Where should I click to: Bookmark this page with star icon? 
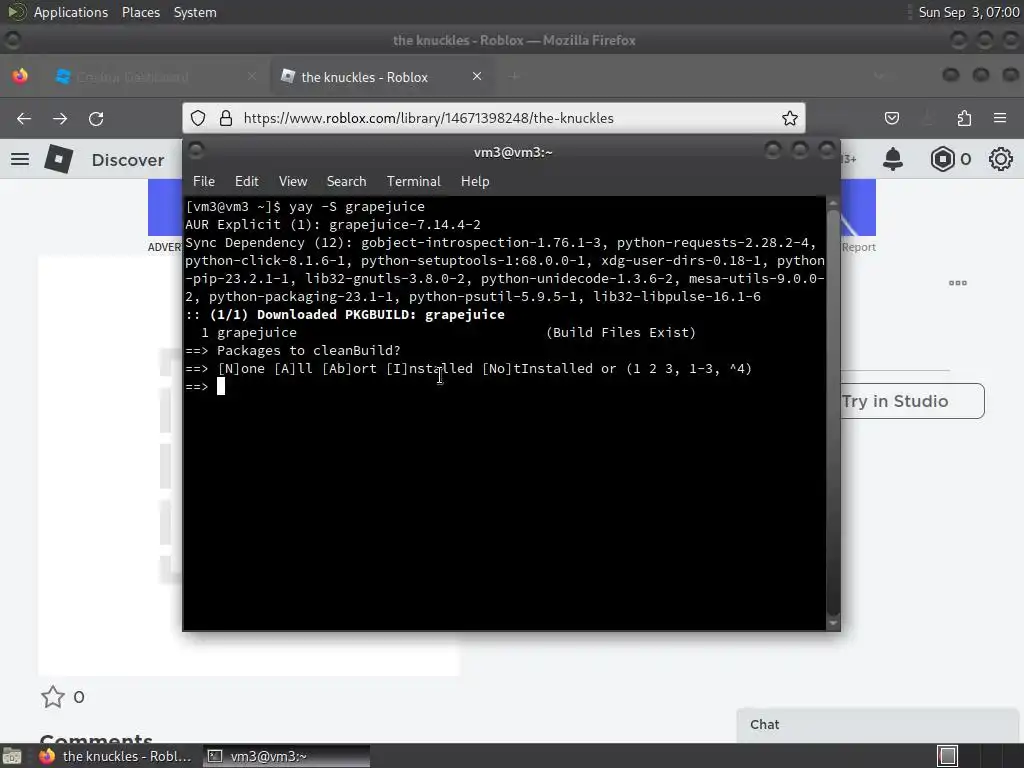click(x=790, y=118)
